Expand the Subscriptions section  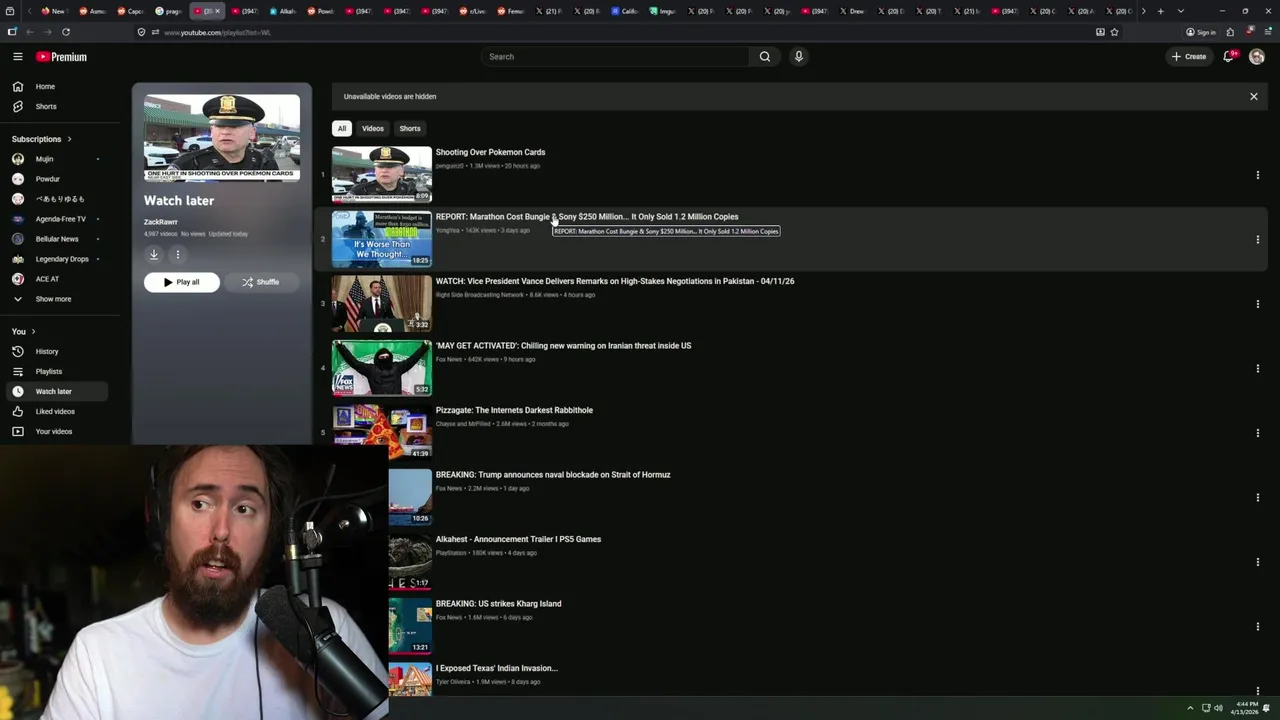41,139
